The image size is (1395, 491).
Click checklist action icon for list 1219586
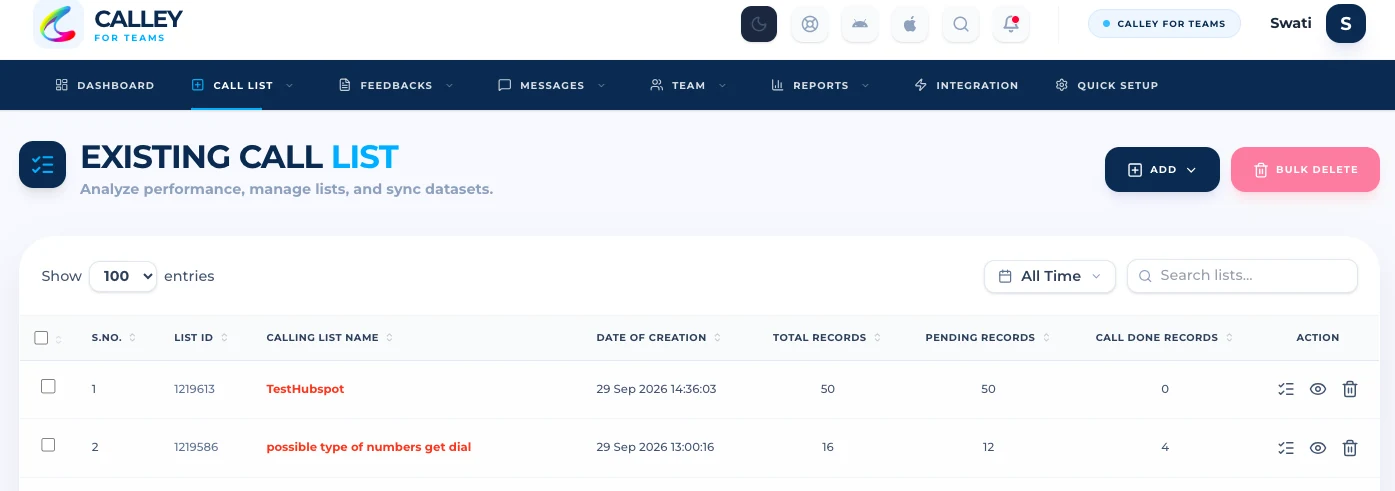1286,447
